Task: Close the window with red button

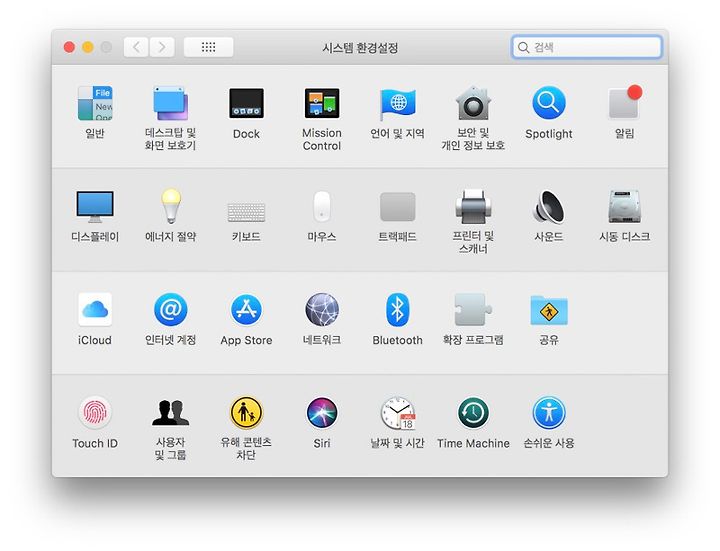Action: point(69,47)
